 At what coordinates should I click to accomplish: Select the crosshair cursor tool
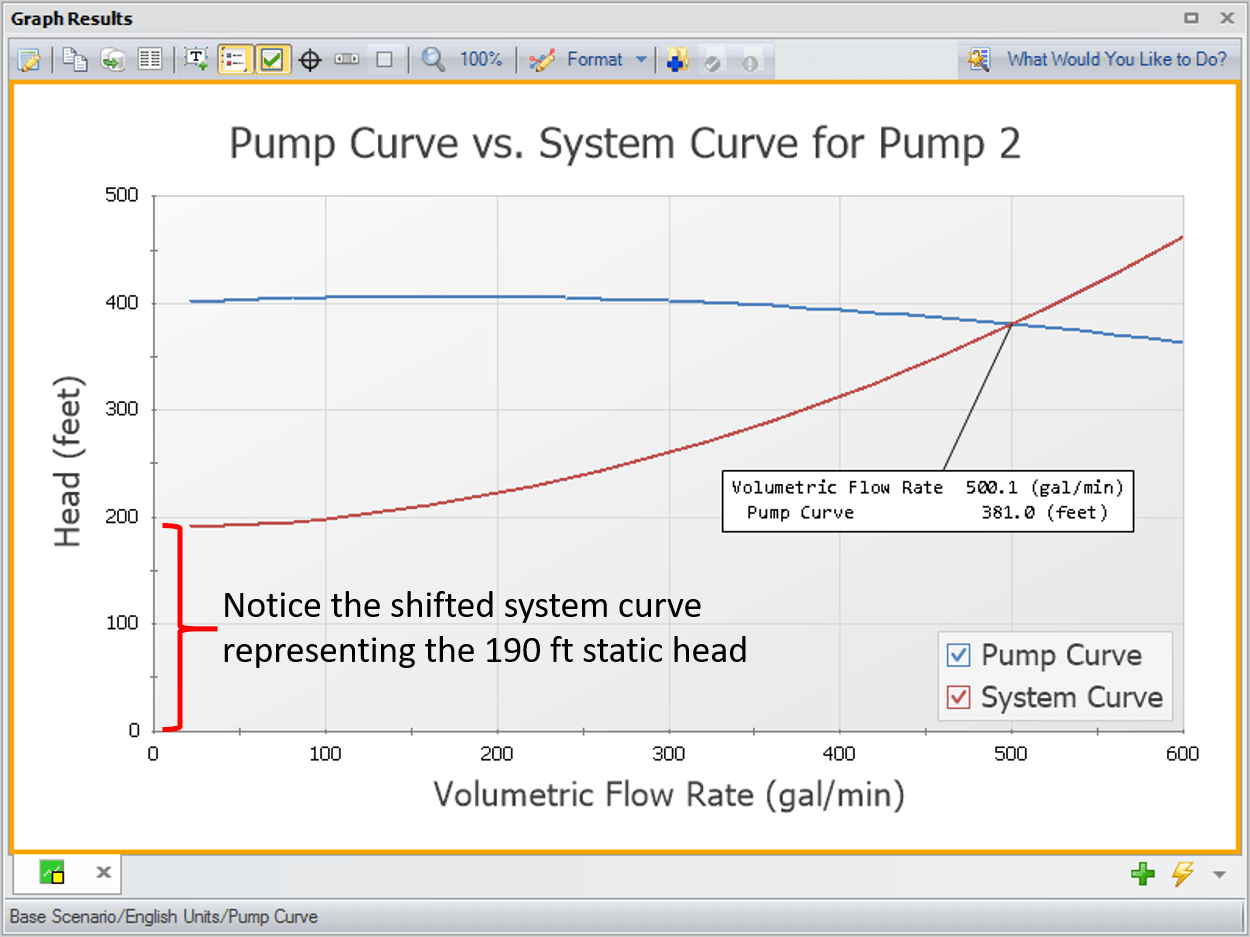coord(310,60)
